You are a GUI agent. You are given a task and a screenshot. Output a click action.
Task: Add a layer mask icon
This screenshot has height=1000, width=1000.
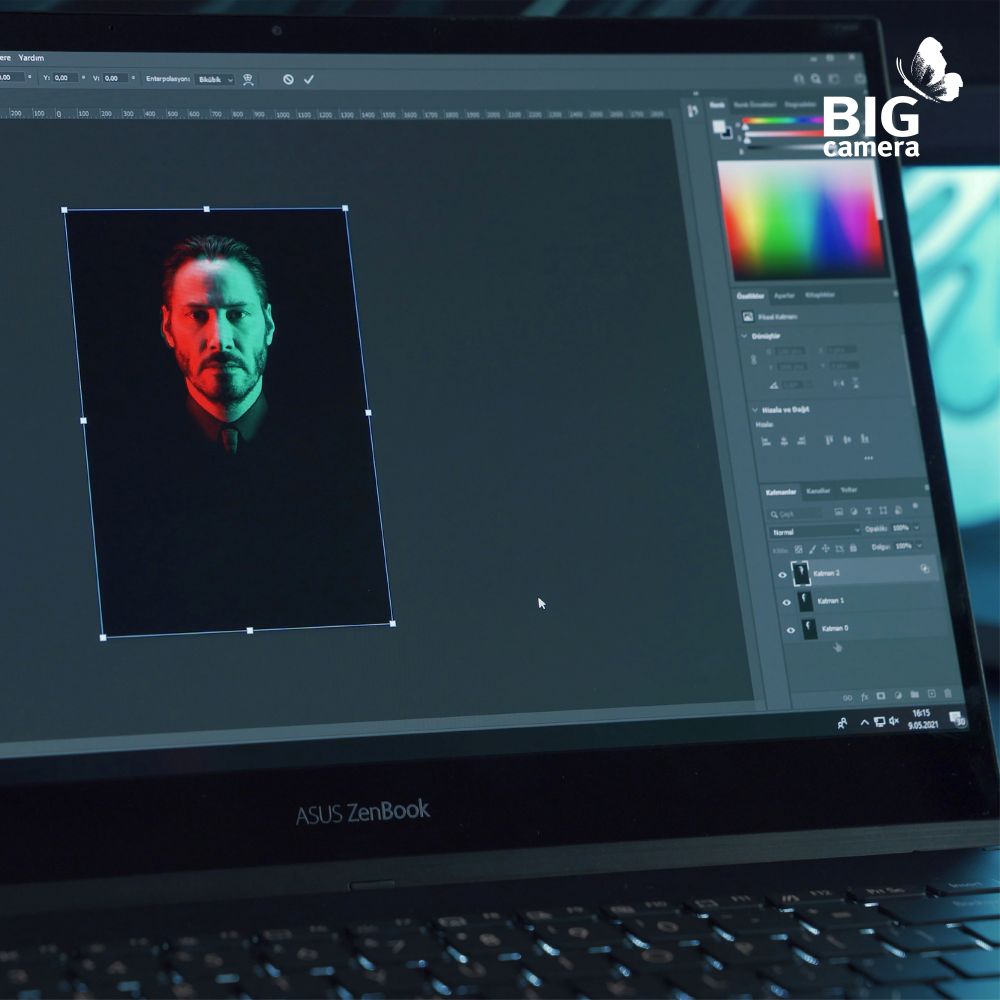pos(881,696)
